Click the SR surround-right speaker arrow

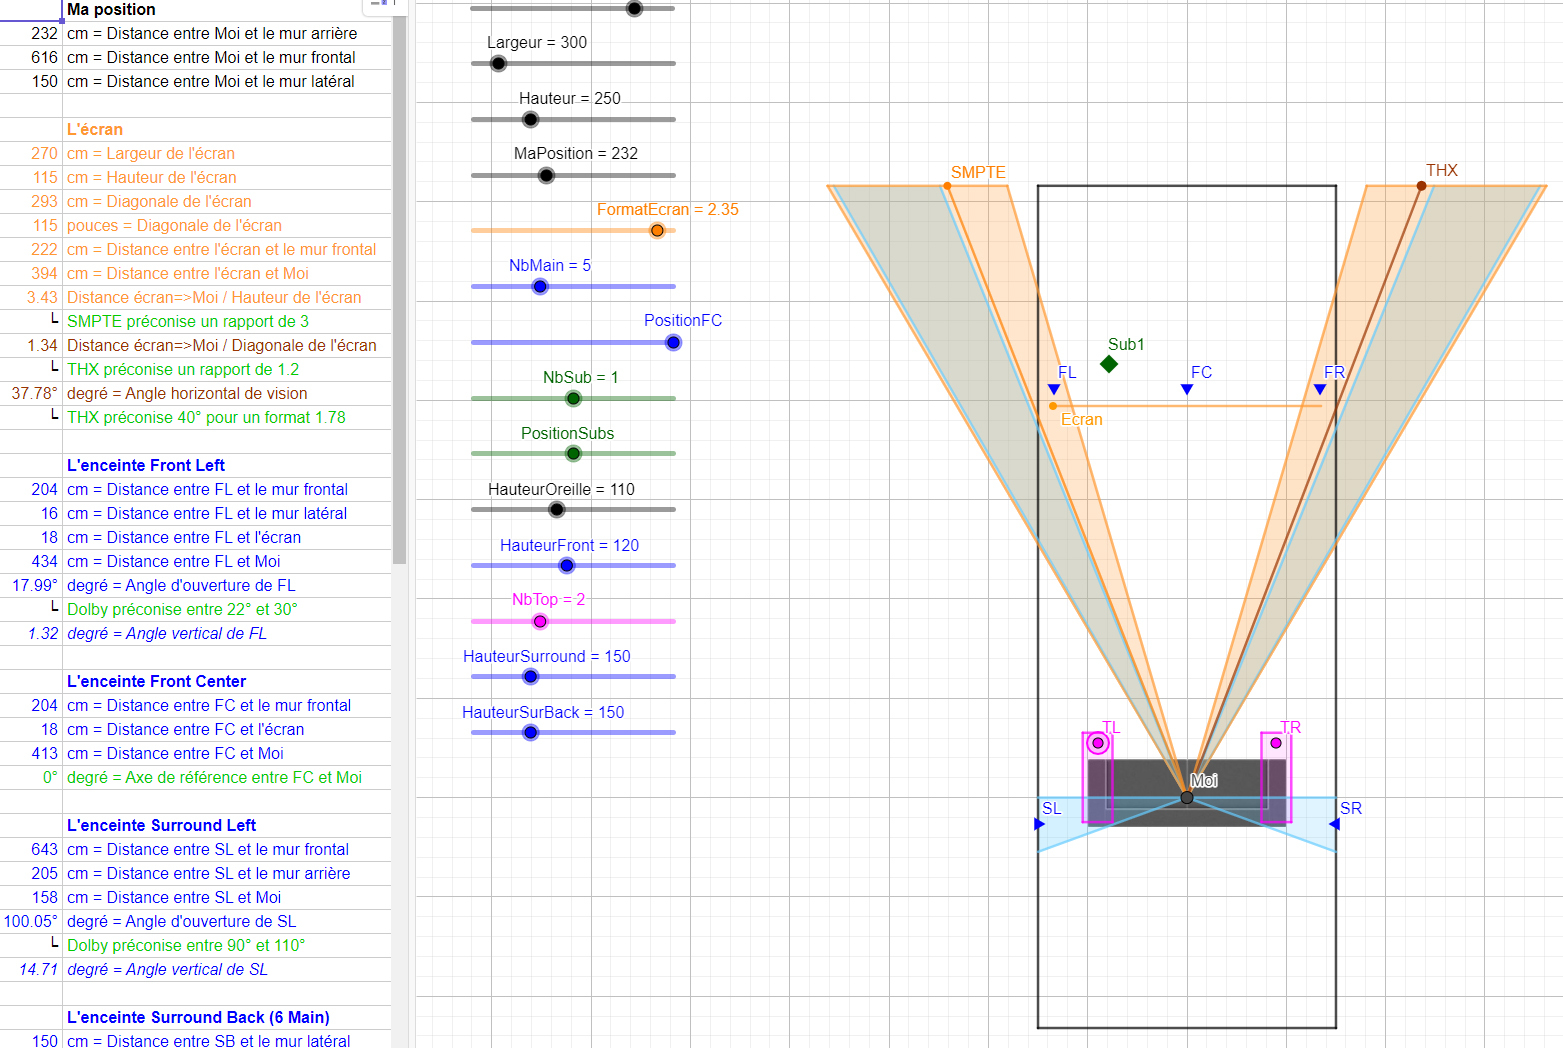point(1334,824)
